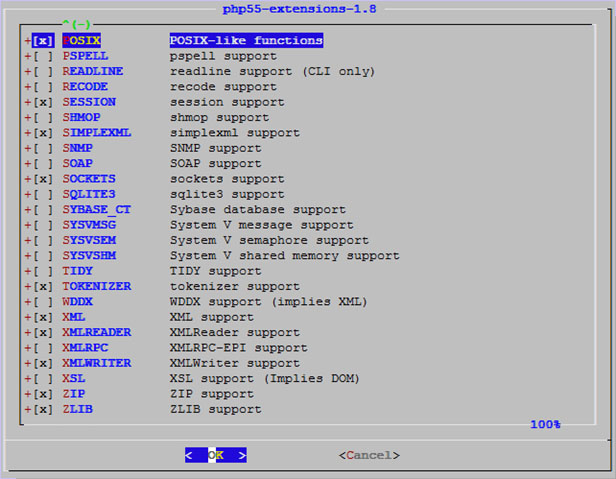Viewport: 616px width, 479px height.
Task: Uncheck the SIMPLEXML checkbox
Action: click(x=43, y=133)
